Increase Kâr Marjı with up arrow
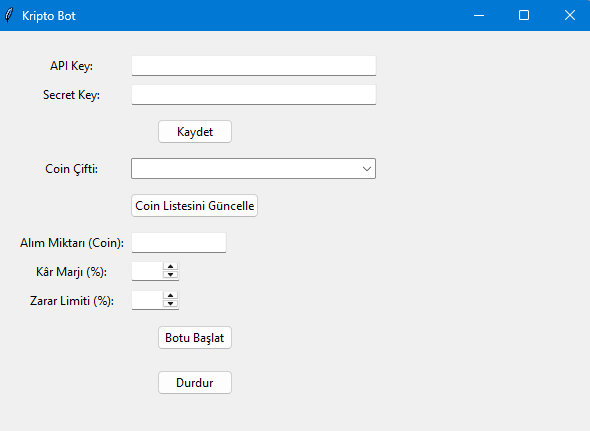 [170, 267]
